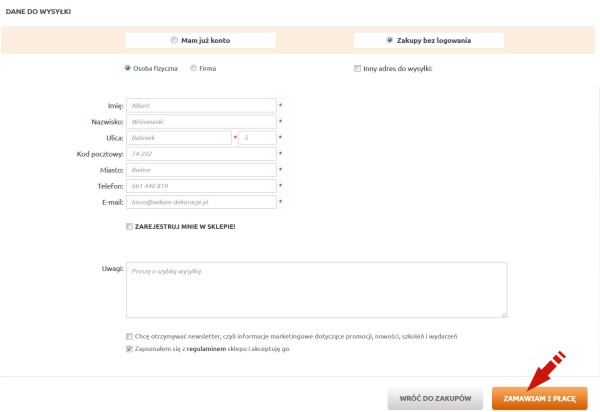Enable "Inny adres do wysyłki" checkbox

click(357, 69)
